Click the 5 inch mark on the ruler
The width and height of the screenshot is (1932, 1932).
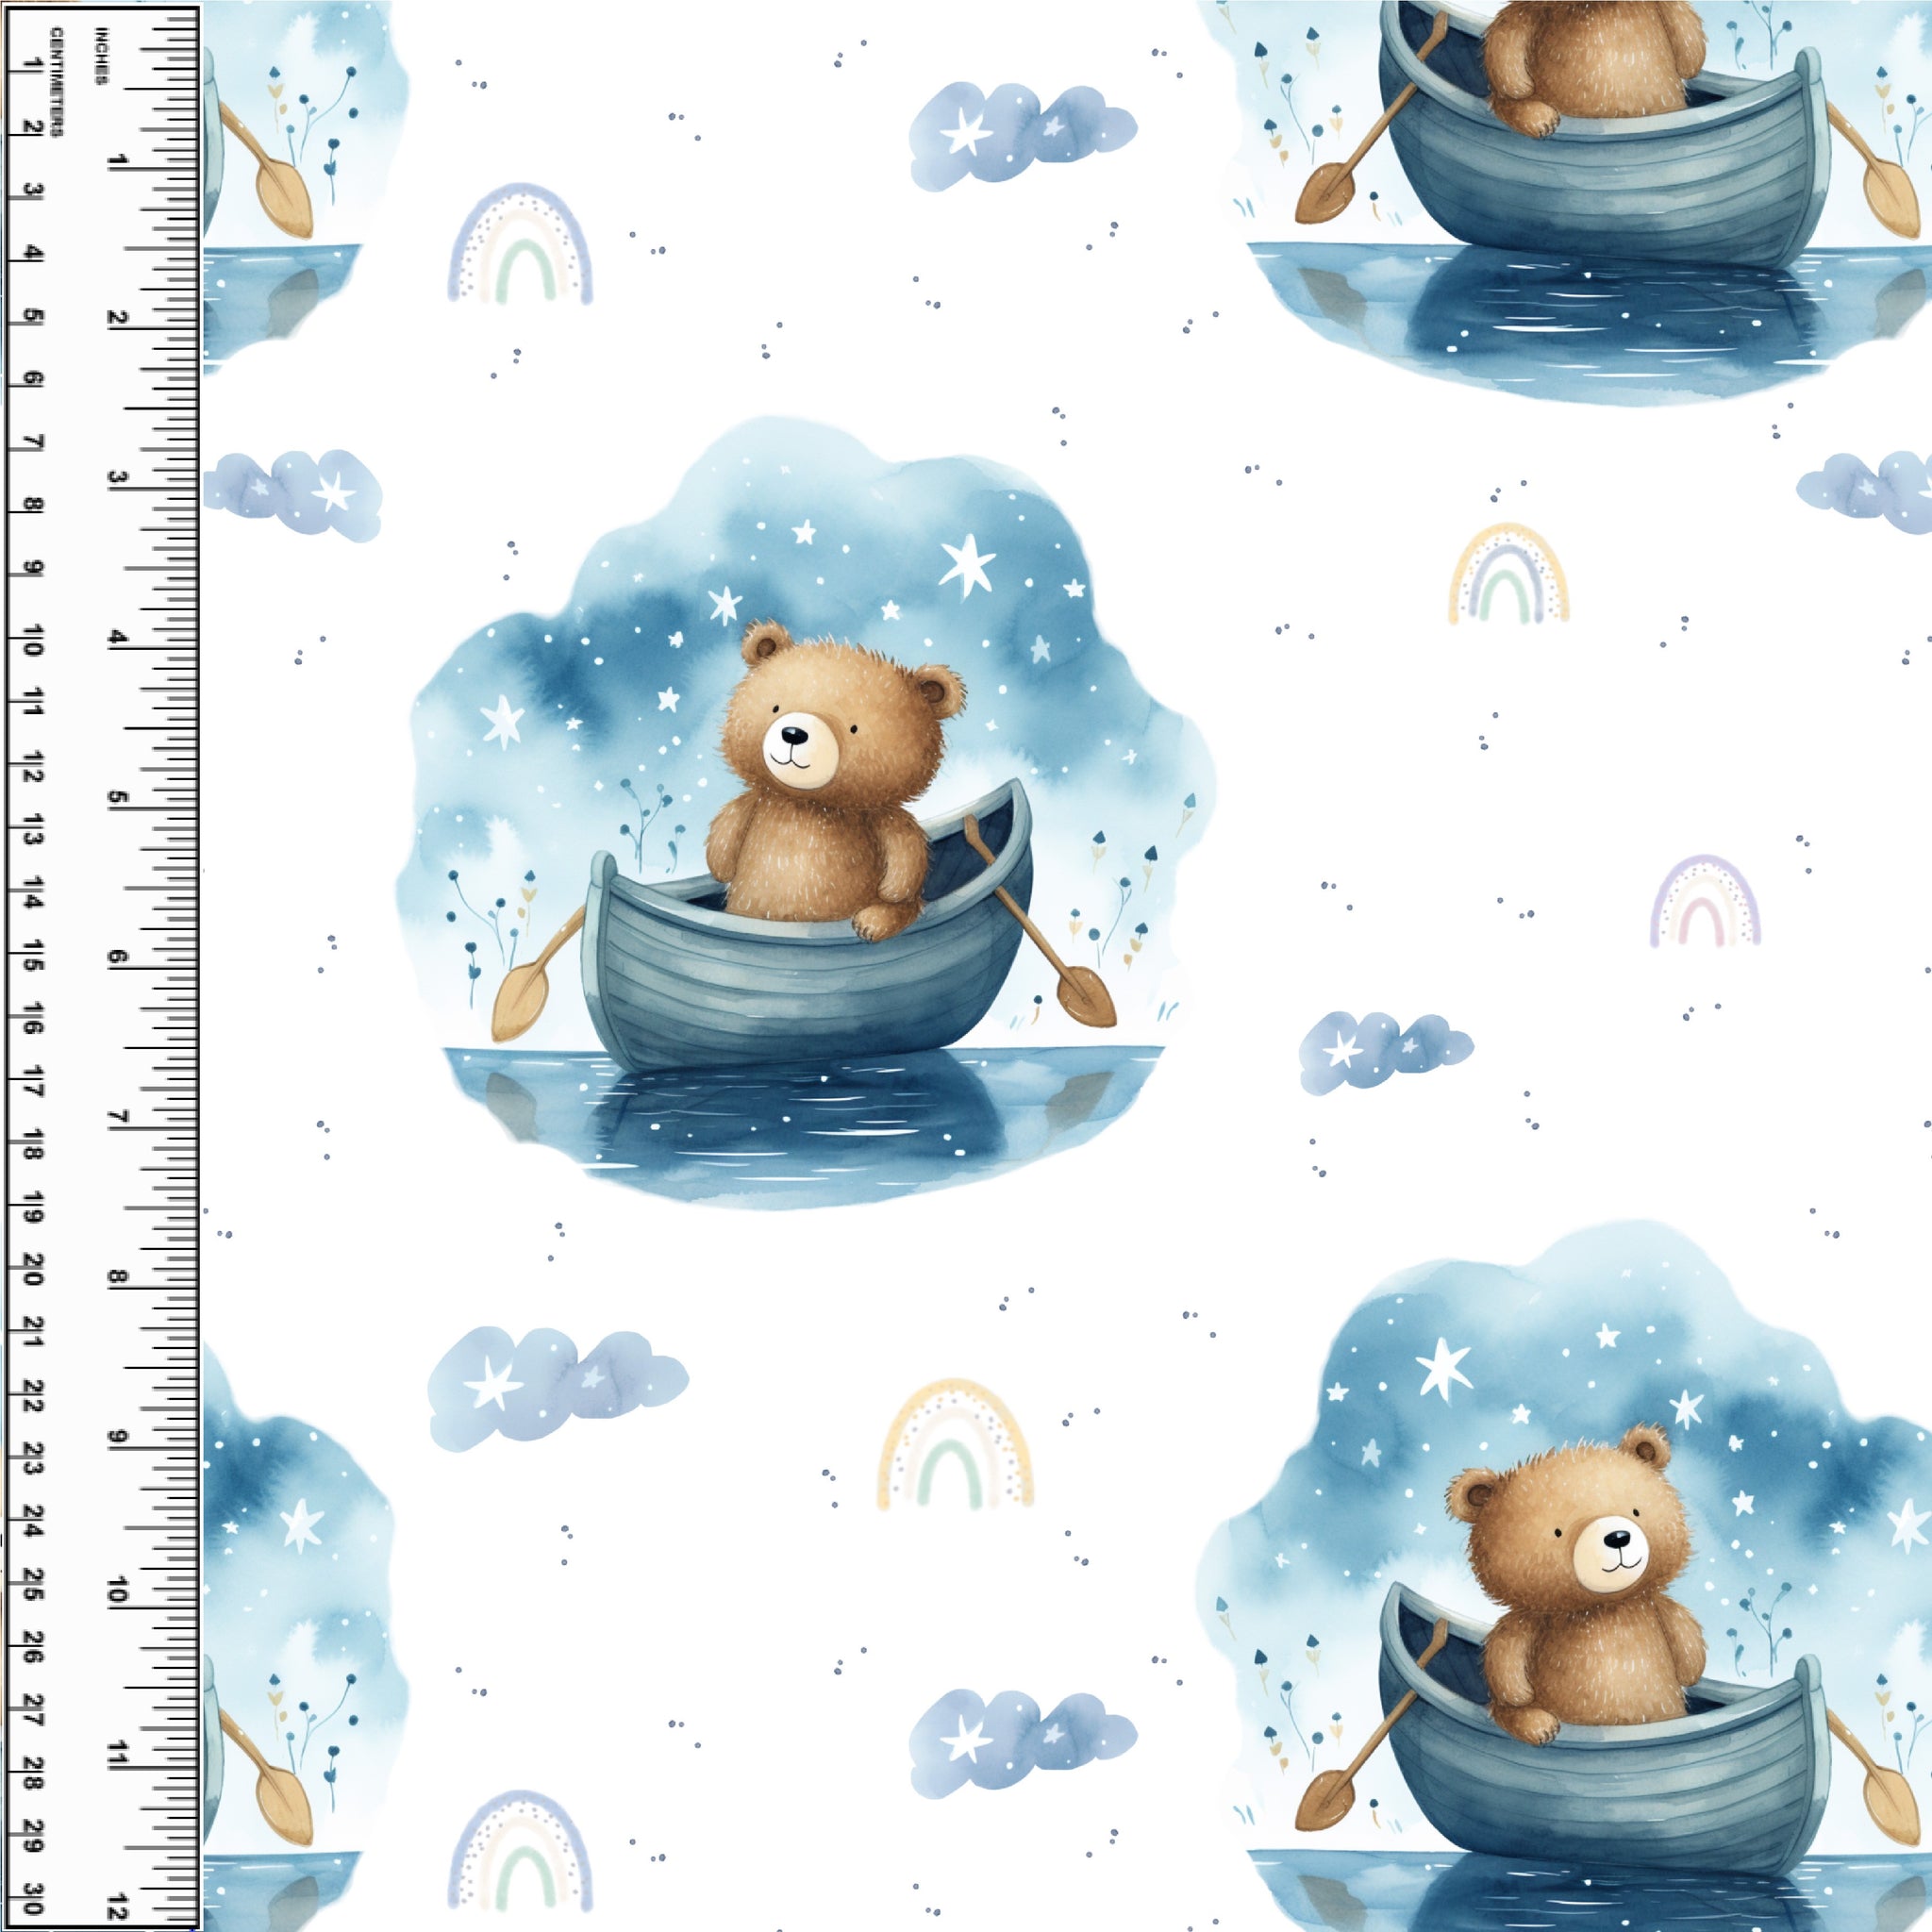pos(118,797)
